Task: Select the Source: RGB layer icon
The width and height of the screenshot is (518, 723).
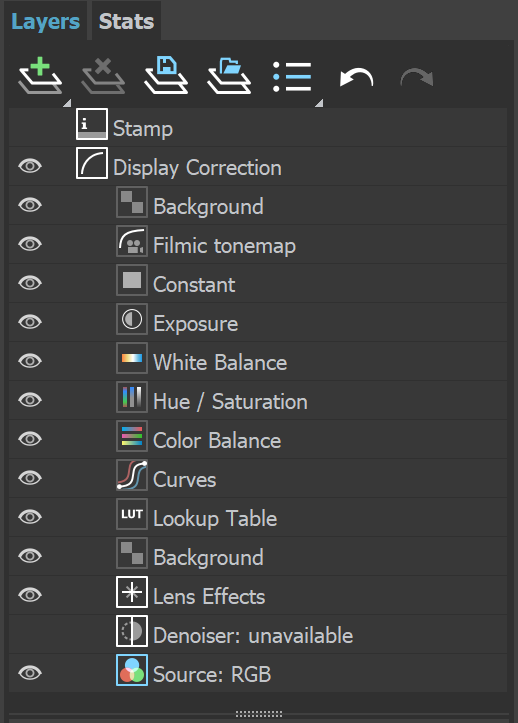Action: (x=132, y=670)
